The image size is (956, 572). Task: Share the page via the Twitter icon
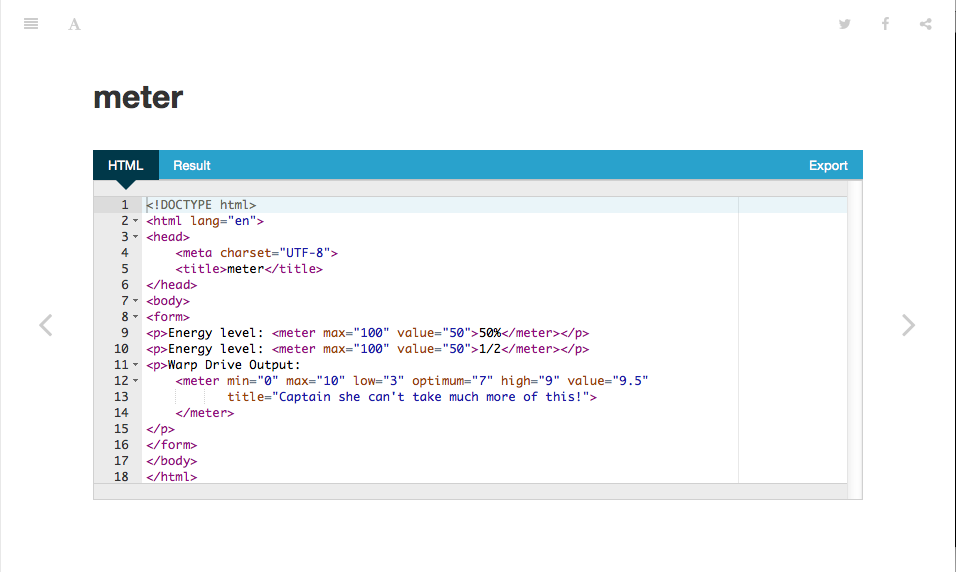point(844,24)
